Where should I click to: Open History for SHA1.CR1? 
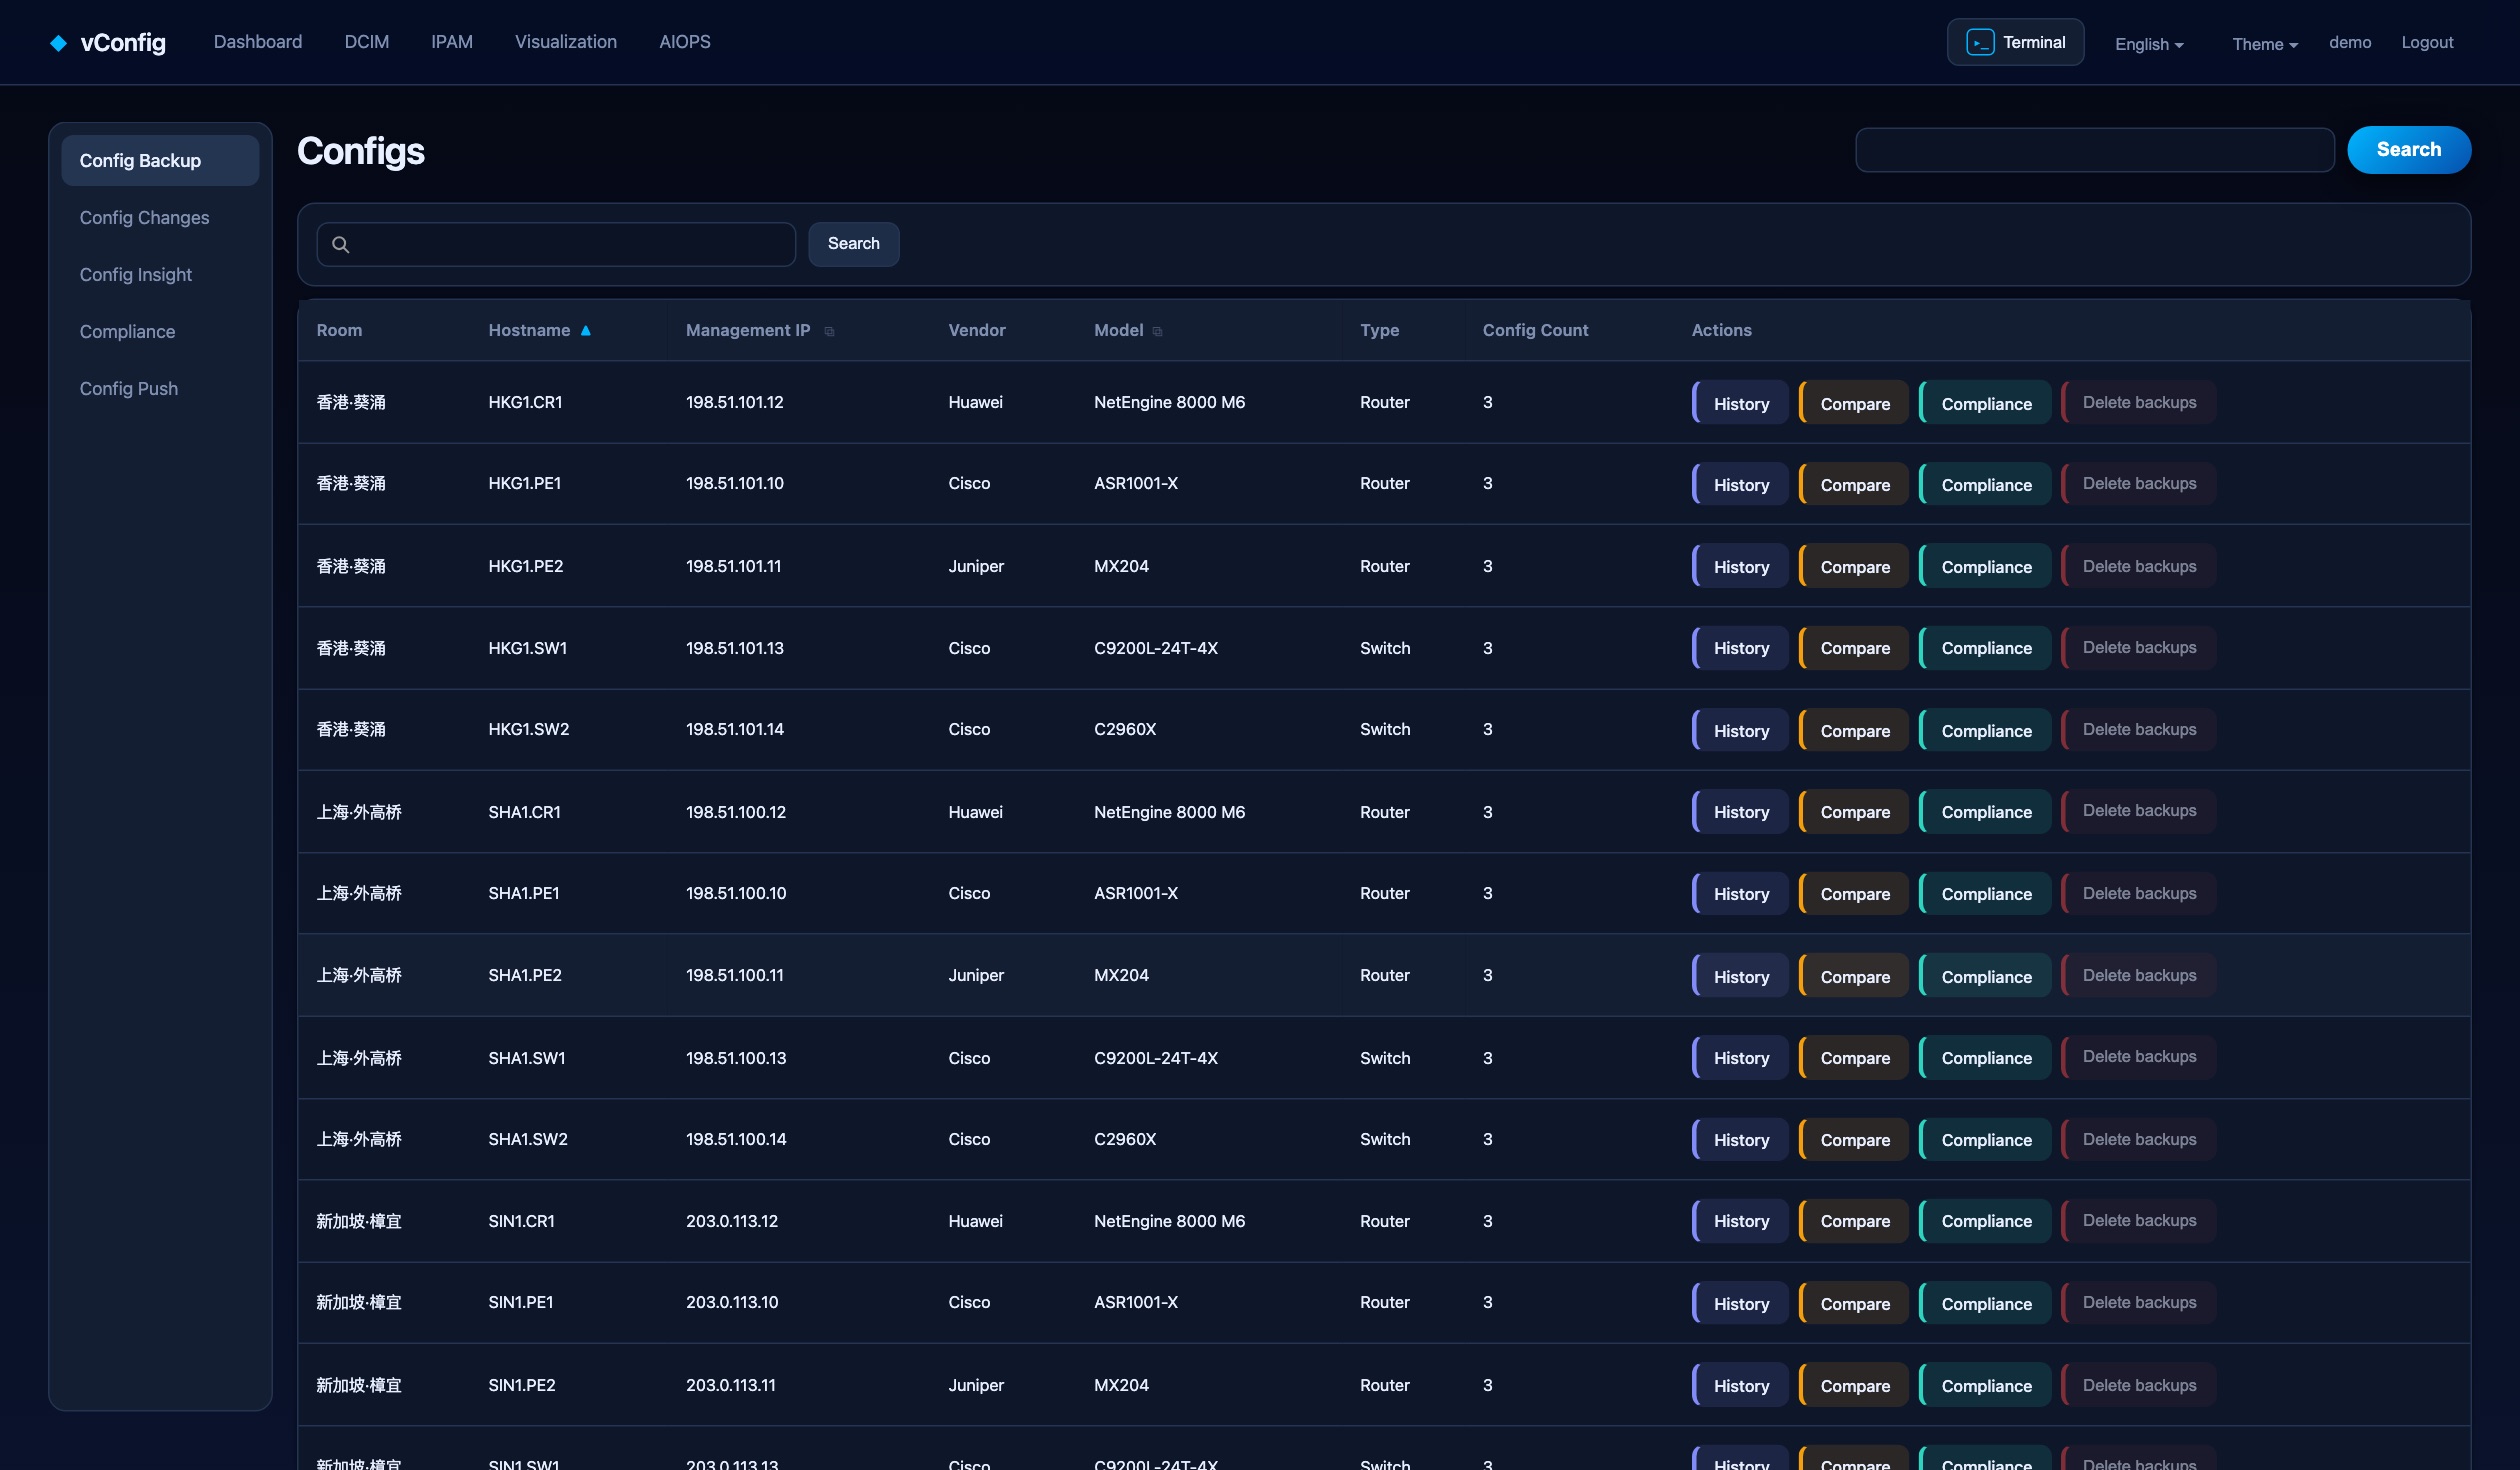pyautogui.click(x=1741, y=812)
